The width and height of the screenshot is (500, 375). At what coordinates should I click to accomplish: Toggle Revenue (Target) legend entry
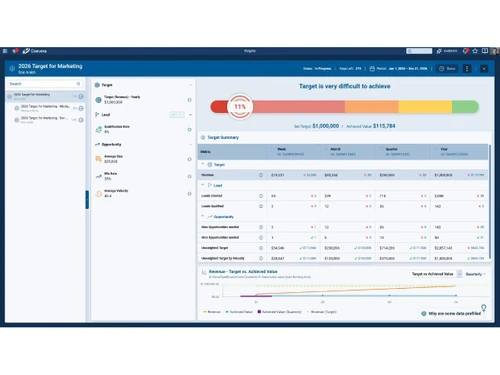click(321, 312)
